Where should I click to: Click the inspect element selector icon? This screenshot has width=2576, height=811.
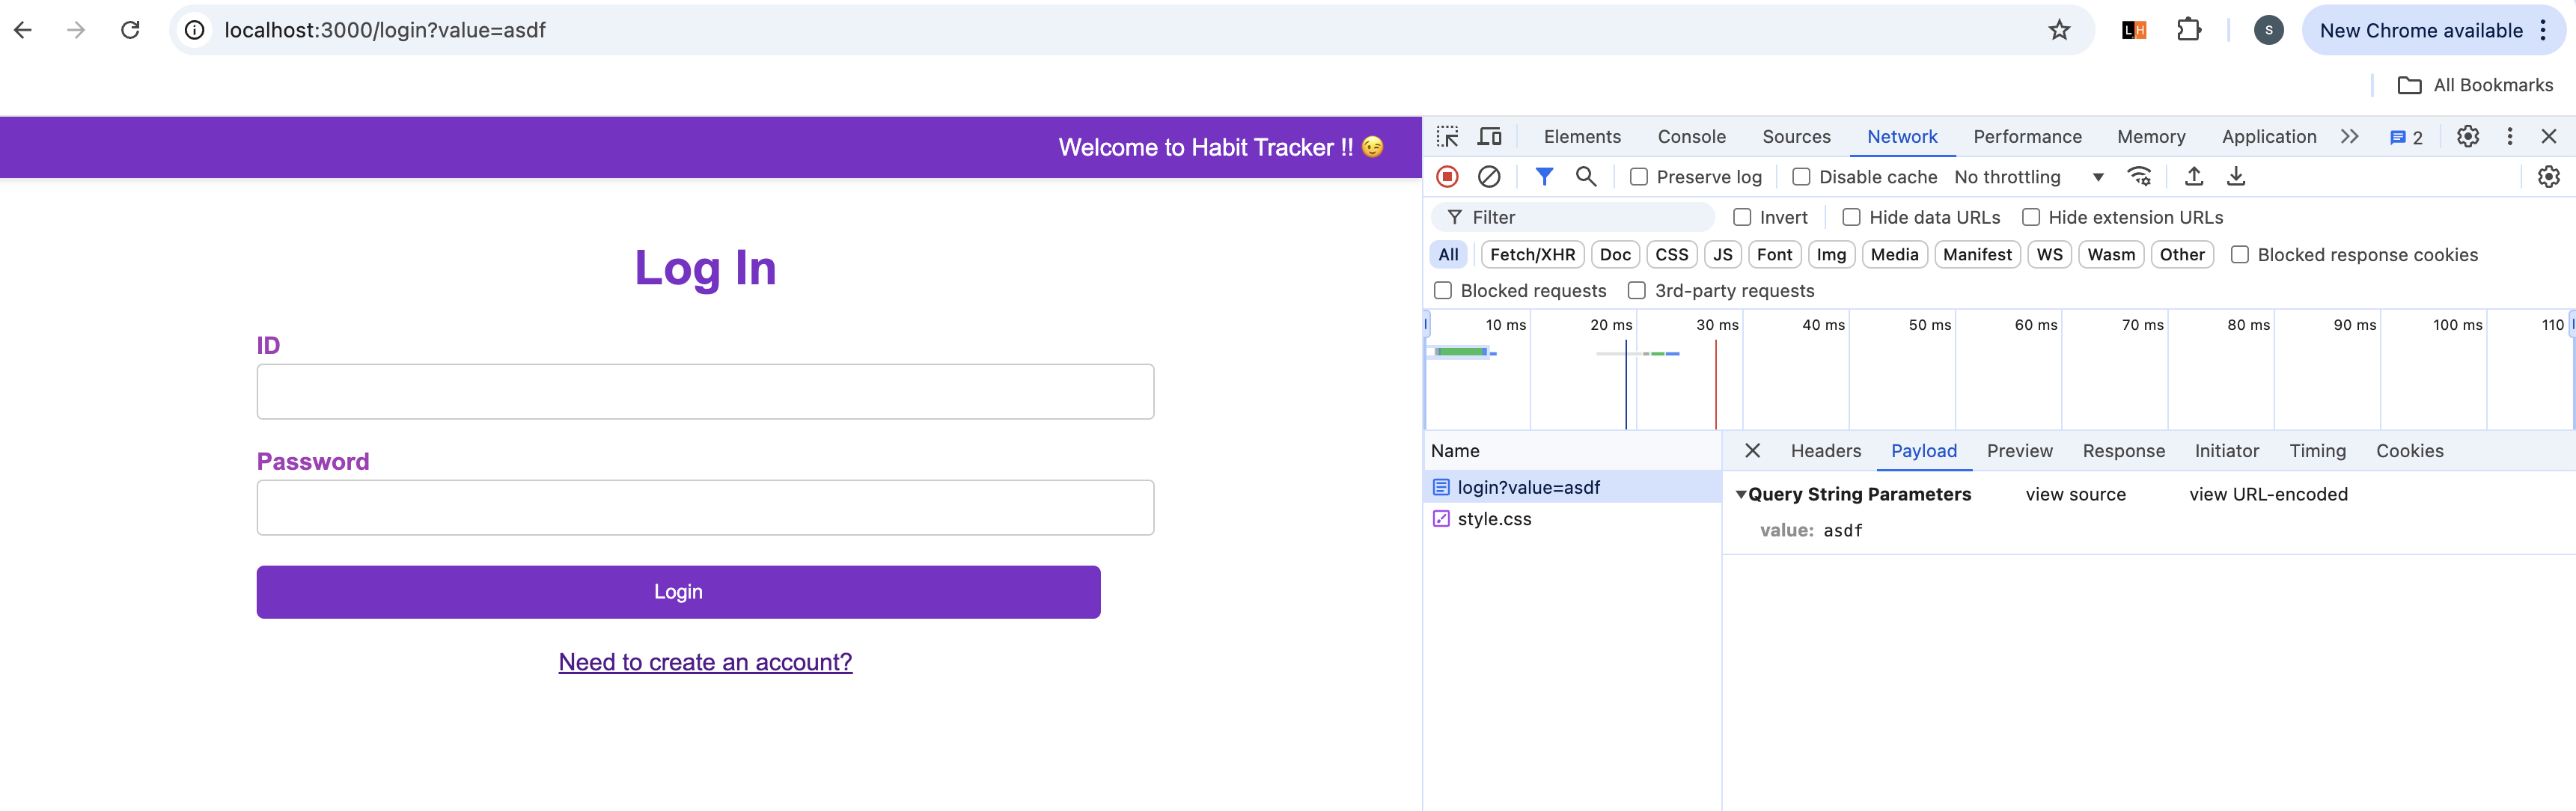(1447, 136)
